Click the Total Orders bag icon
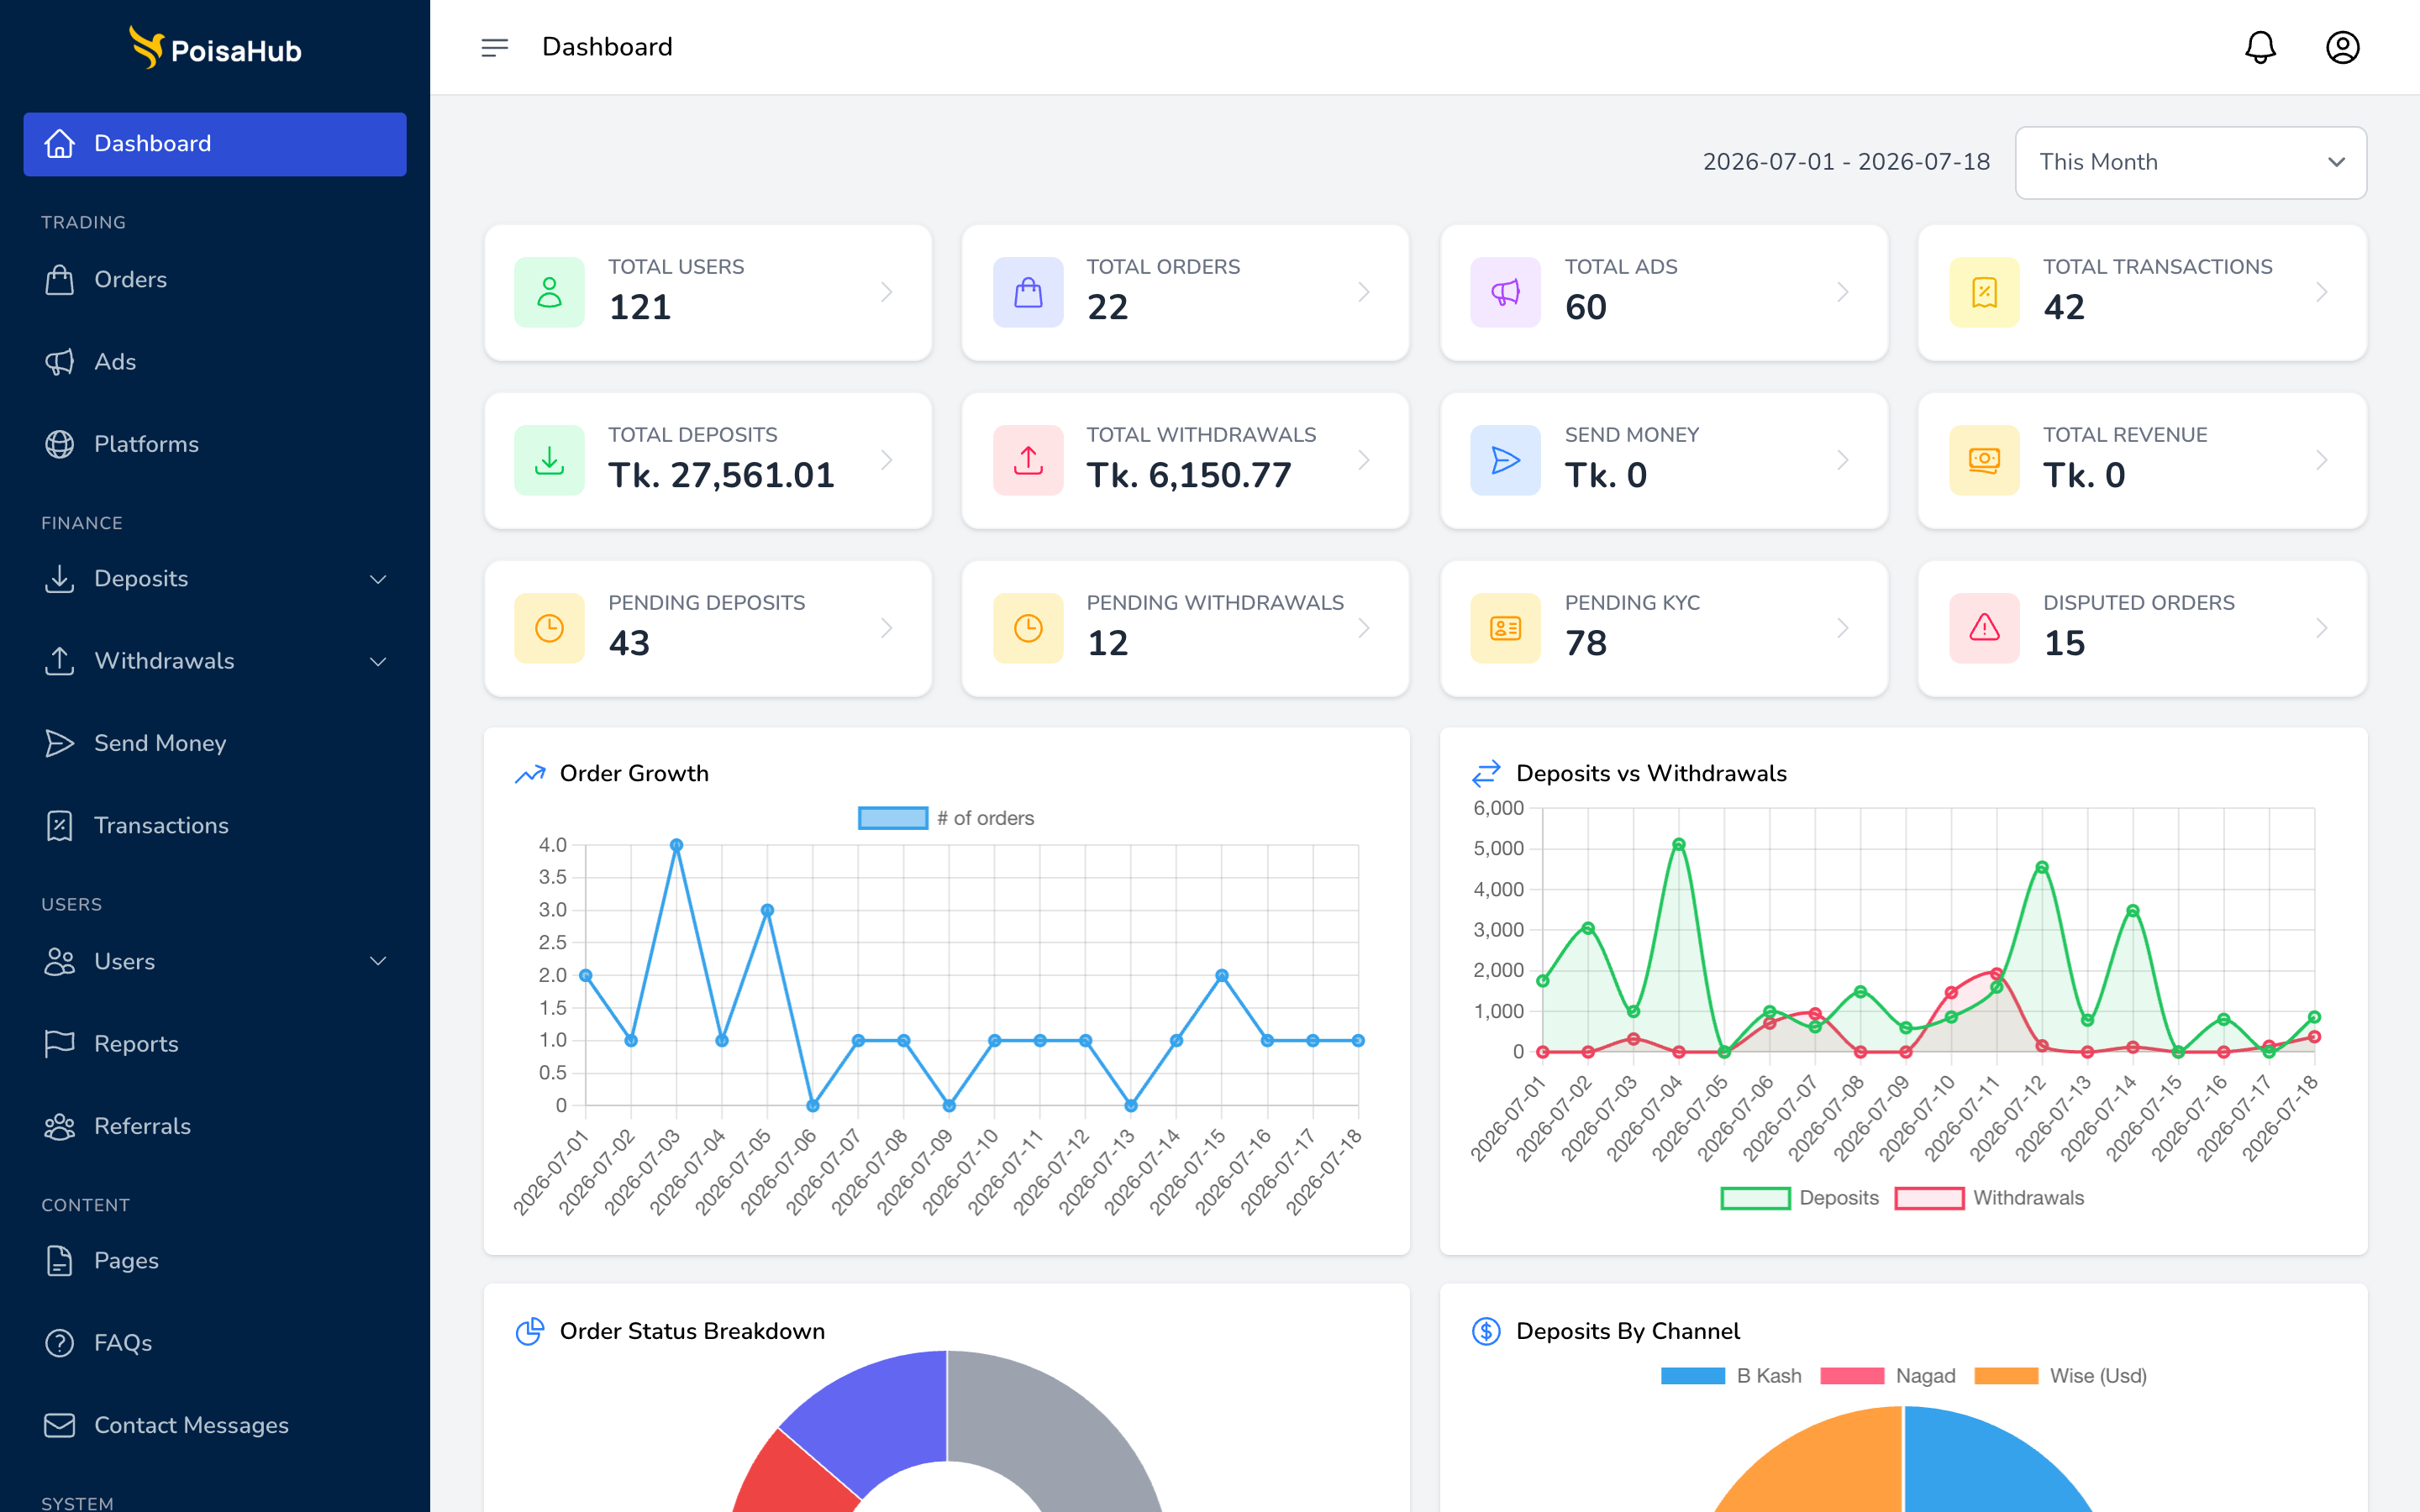This screenshot has width=2420, height=1512. (1028, 292)
